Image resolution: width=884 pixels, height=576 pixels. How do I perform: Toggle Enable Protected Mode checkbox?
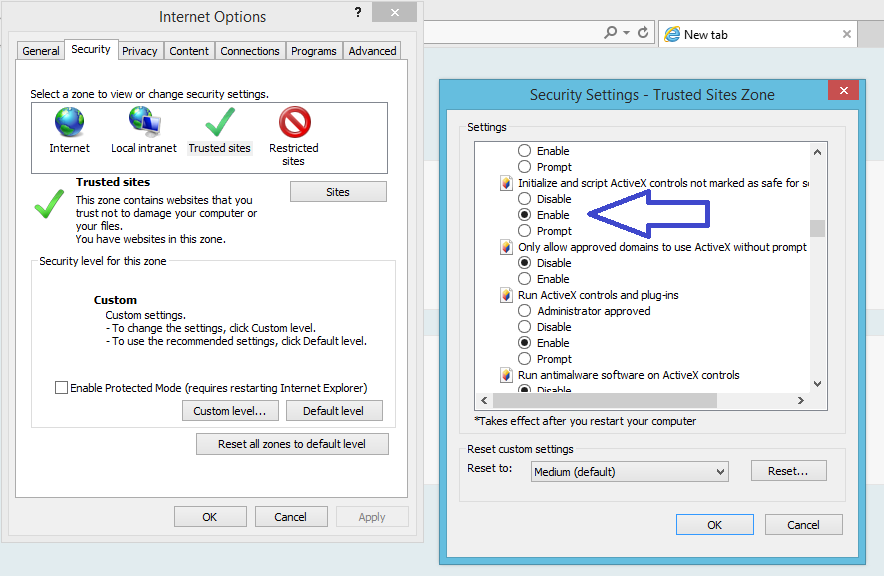61,388
